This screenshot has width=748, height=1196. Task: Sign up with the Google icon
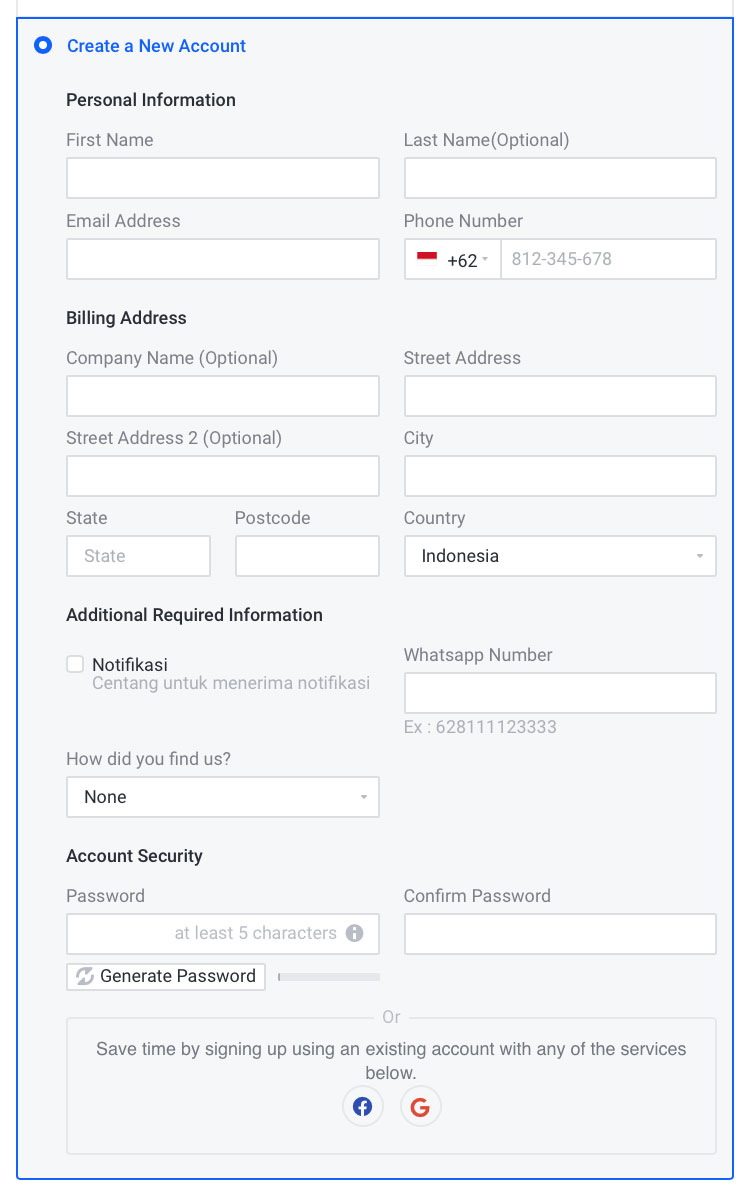(420, 1106)
